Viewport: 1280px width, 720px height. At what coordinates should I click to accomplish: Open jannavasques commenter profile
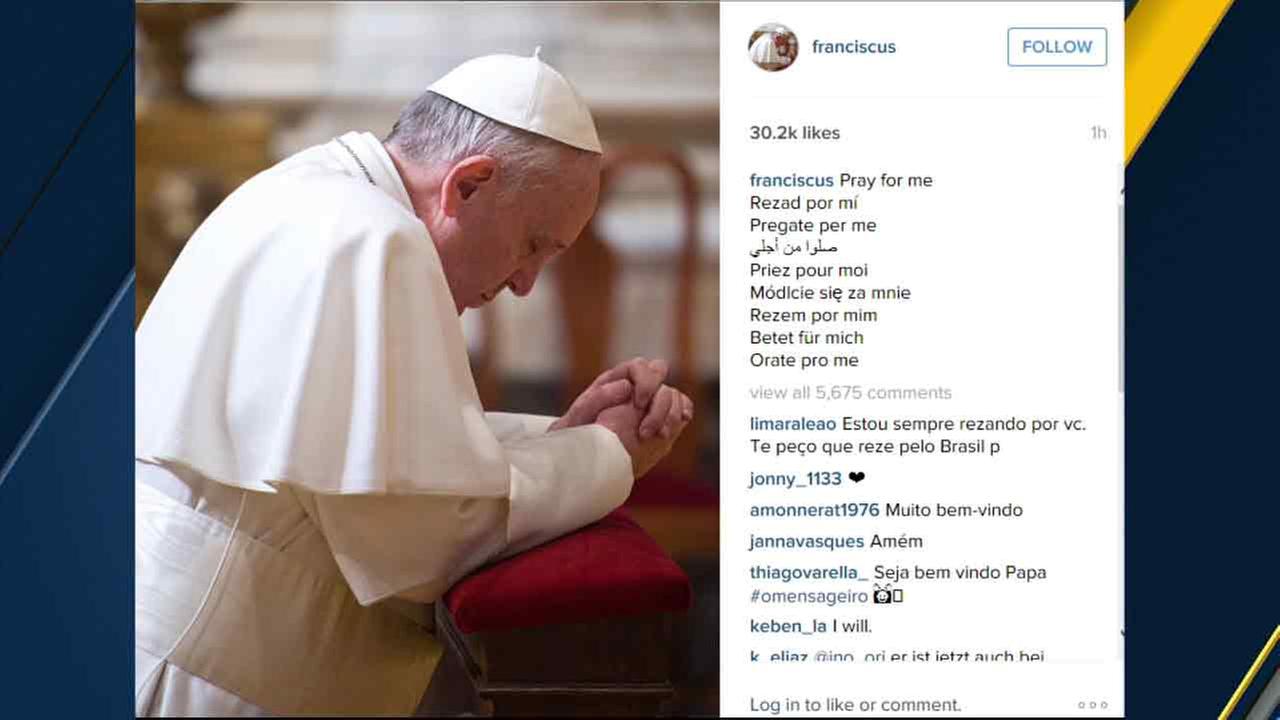click(x=807, y=541)
